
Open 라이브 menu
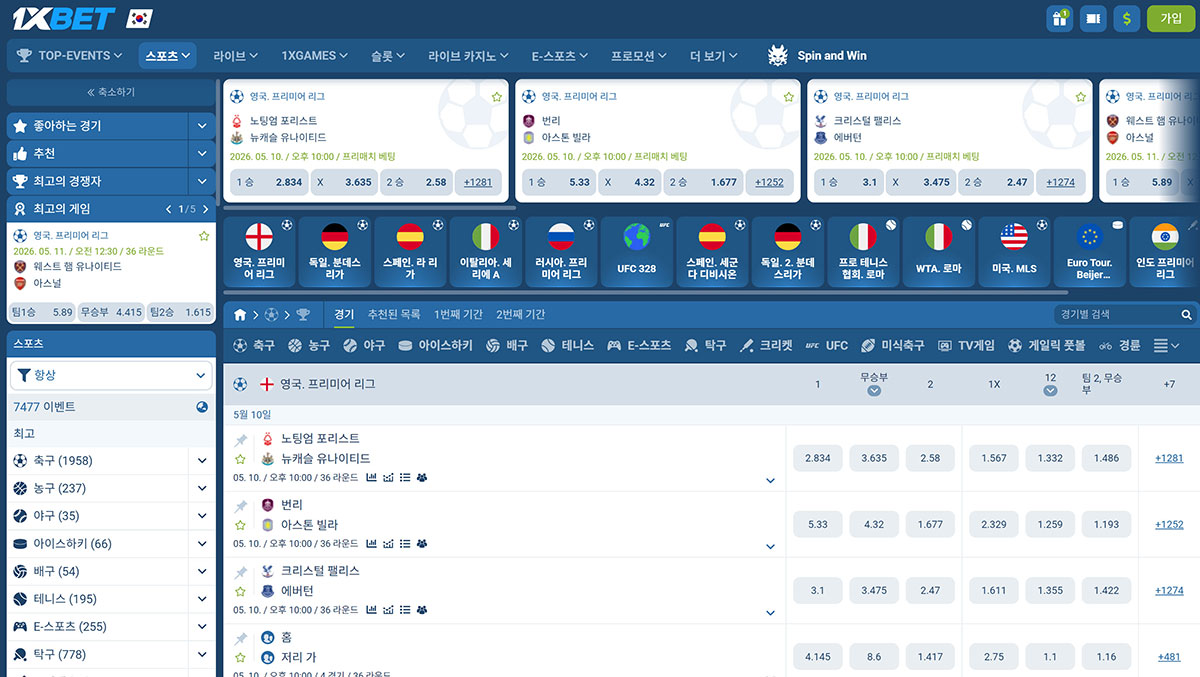(x=236, y=56)
